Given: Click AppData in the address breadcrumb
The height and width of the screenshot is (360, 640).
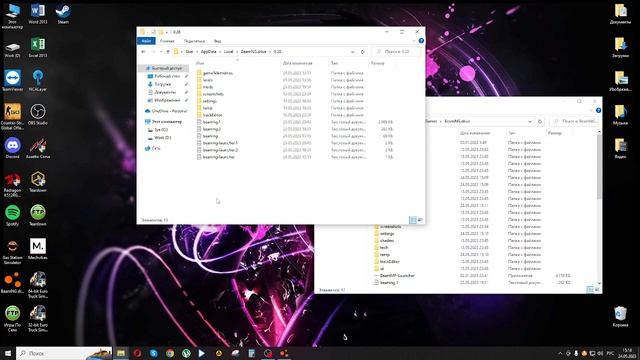Looking at the screenshot, I should [x=209, y=52].
